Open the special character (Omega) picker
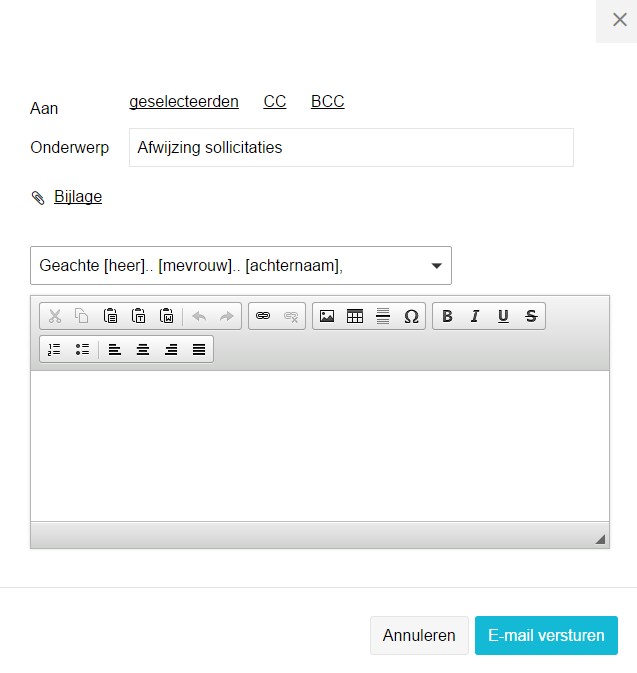The width and height of the screenshot is (637, 673). [x=411, y=316]
